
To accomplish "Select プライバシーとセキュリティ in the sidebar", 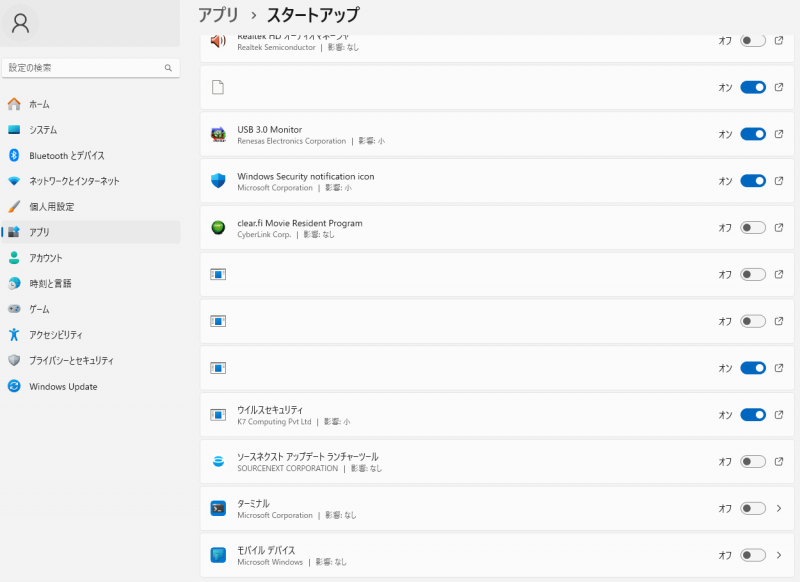I will (71, 361).
